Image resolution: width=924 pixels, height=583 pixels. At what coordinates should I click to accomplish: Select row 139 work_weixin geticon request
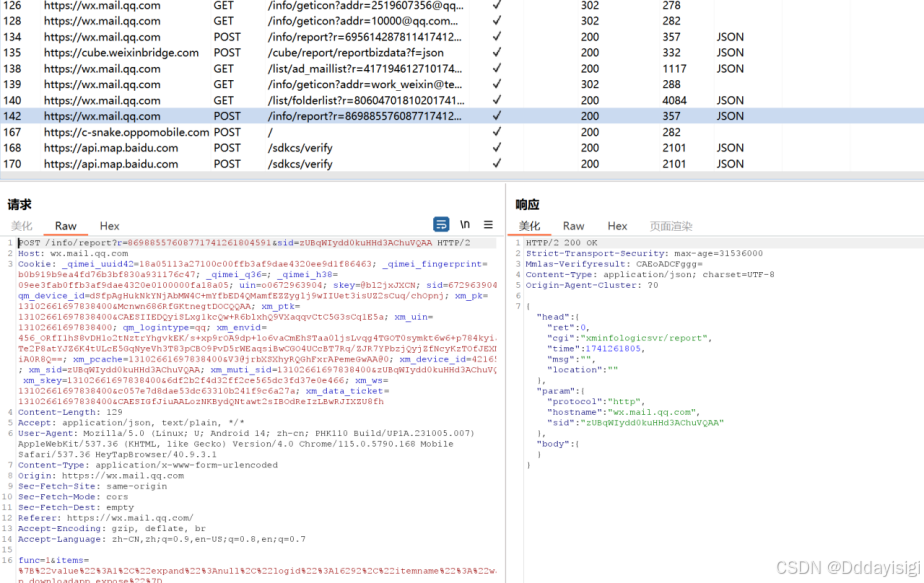coord(462,84)
